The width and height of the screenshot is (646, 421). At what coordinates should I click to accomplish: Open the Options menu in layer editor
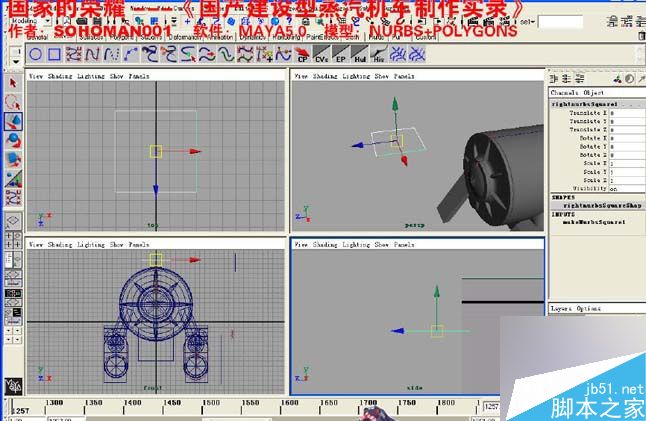589,308
